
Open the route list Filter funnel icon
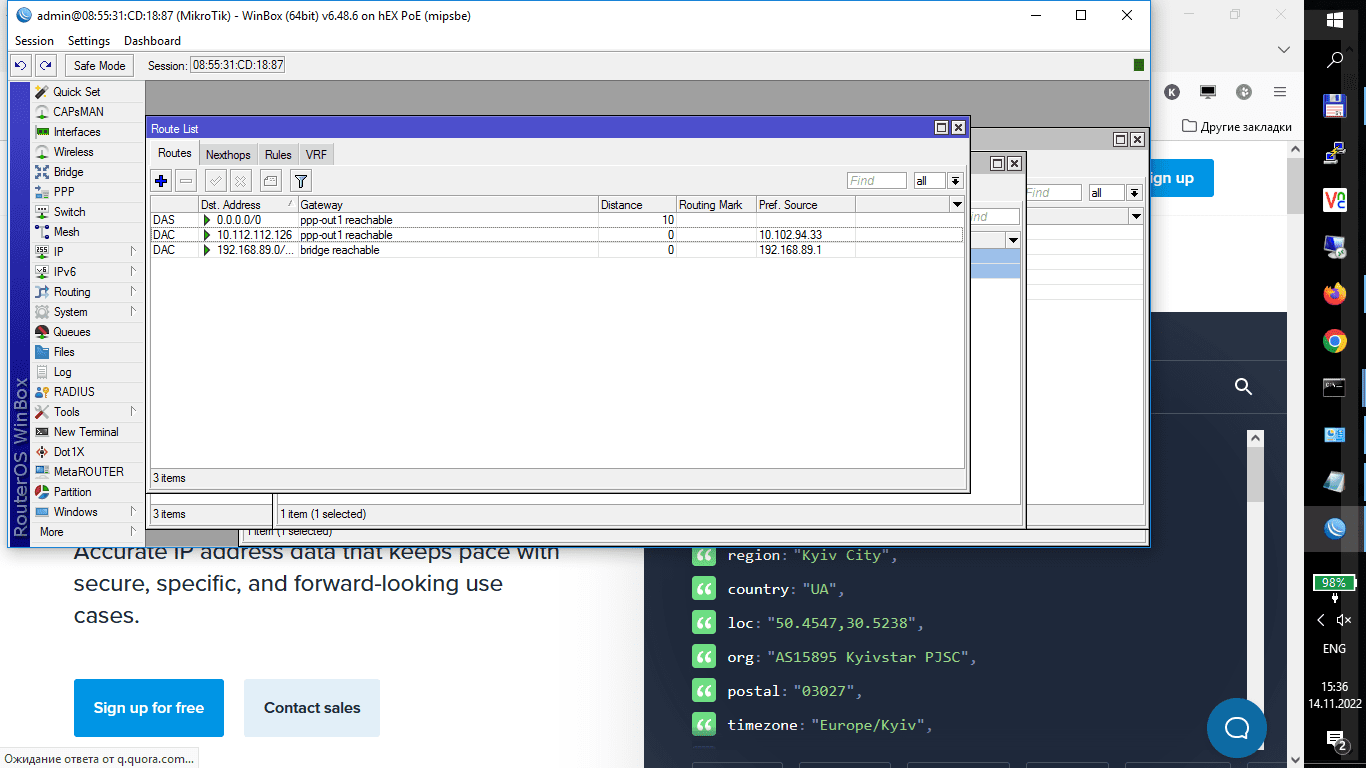tap(301, 181)
